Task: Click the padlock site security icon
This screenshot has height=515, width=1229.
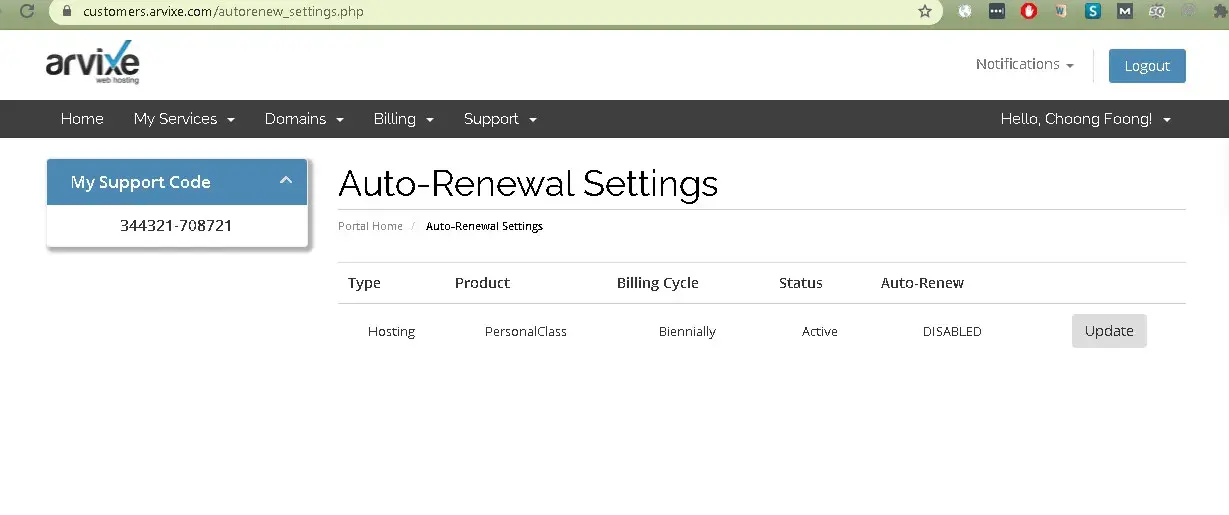Action: (x=68, y=12)
